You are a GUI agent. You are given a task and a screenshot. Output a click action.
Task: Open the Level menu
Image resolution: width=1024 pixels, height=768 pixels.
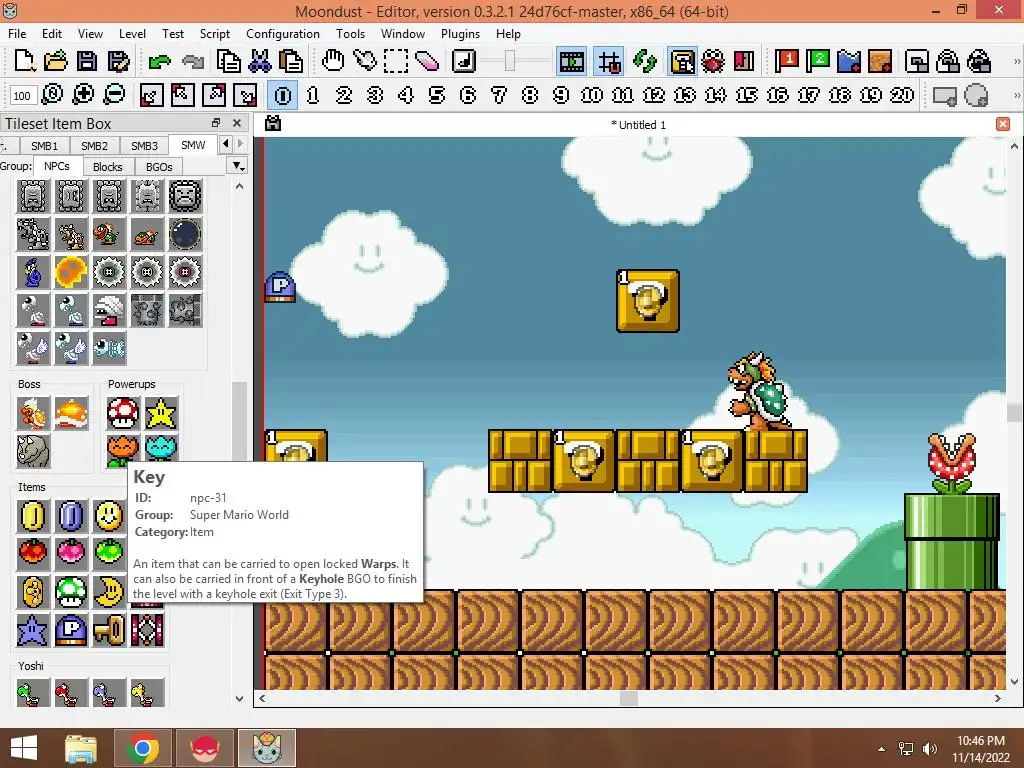[x=132, y=33]
